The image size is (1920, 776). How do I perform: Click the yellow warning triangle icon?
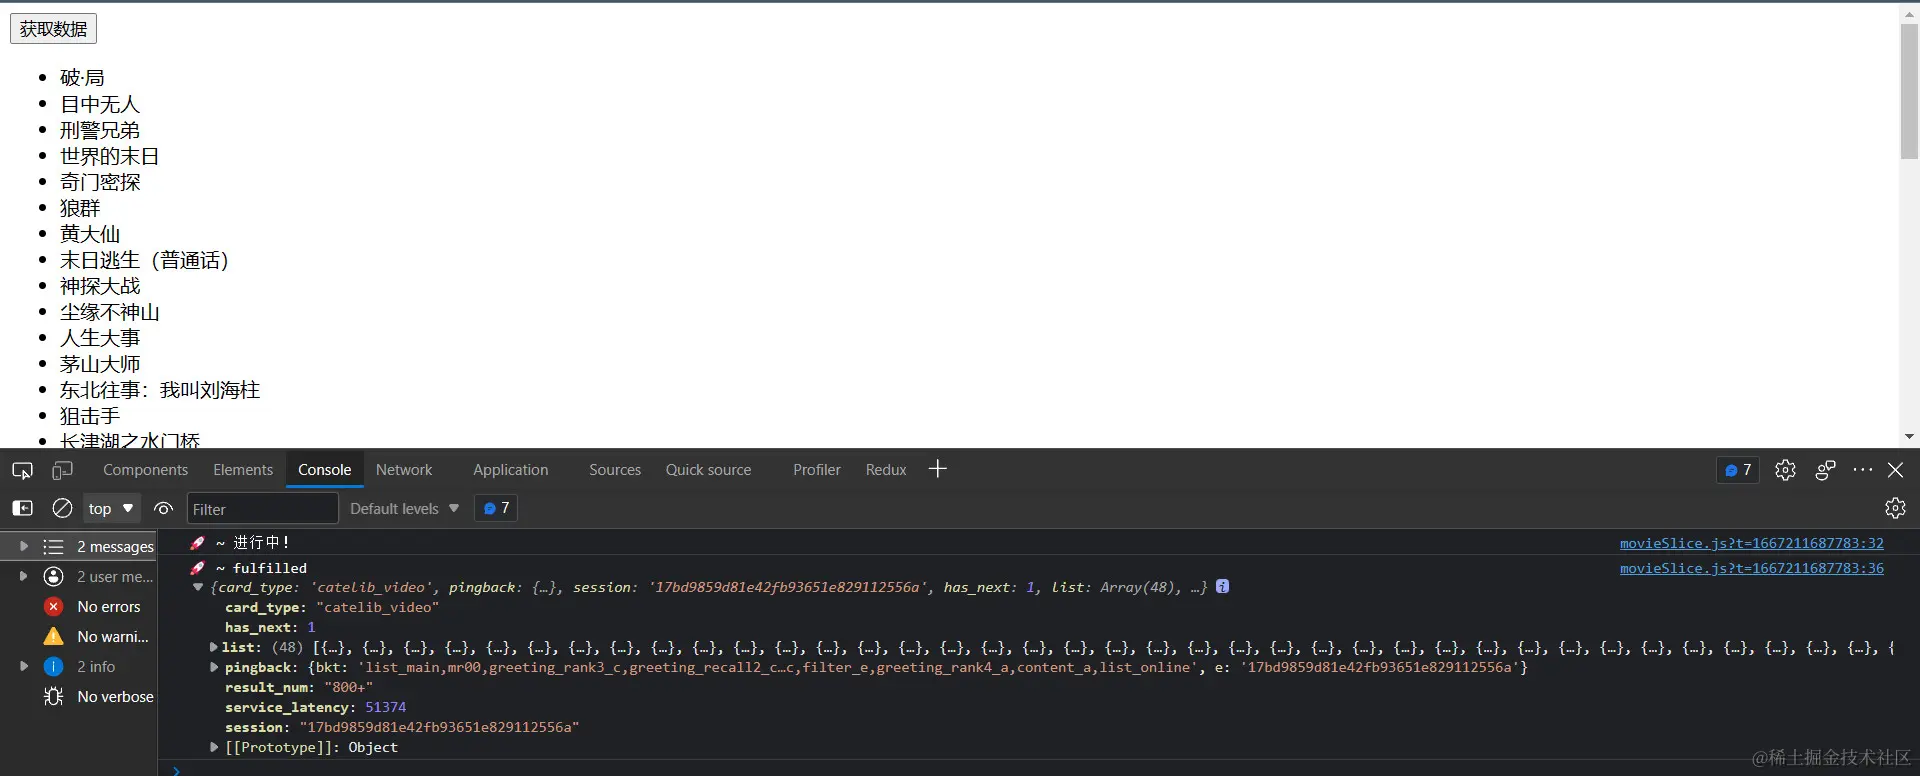click(54, 636)
